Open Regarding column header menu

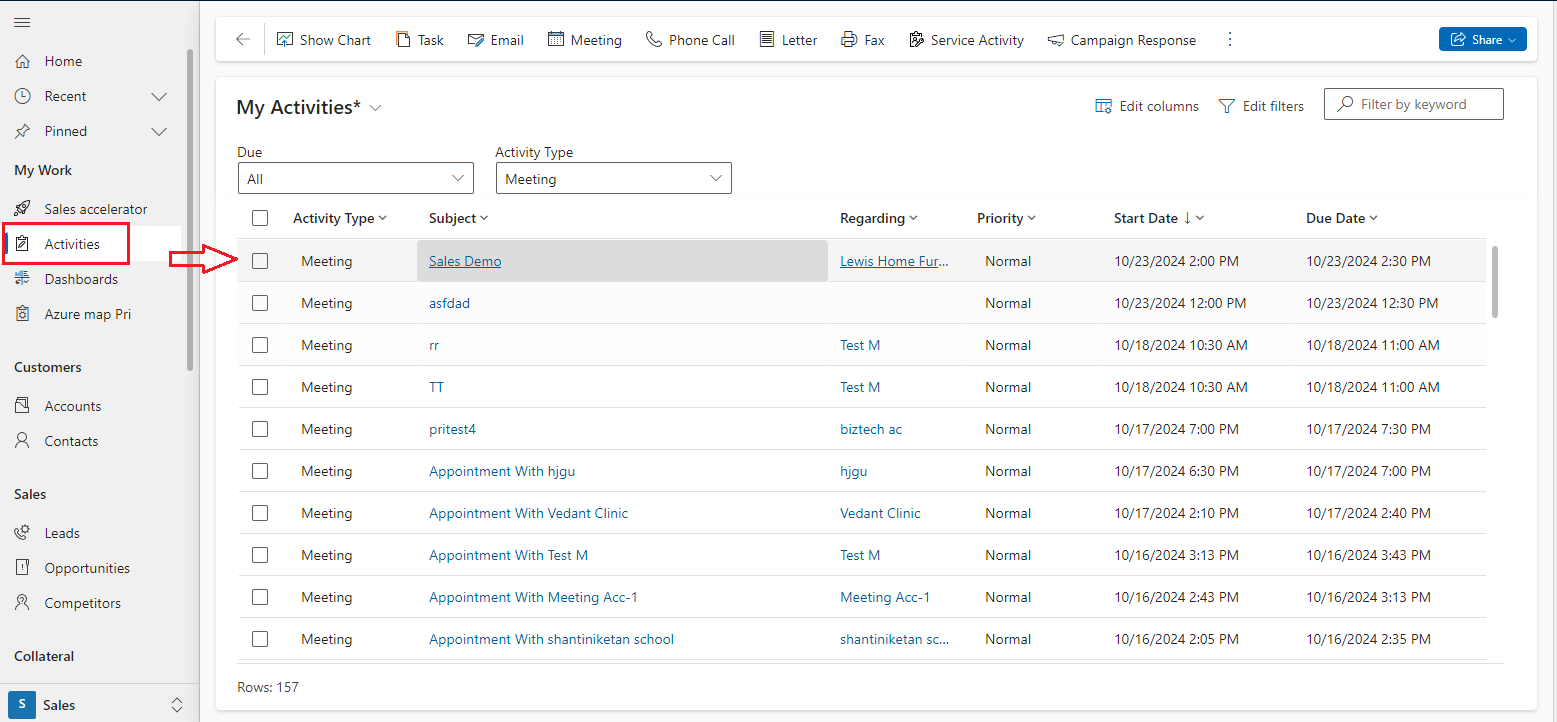[x=878, y=218]
